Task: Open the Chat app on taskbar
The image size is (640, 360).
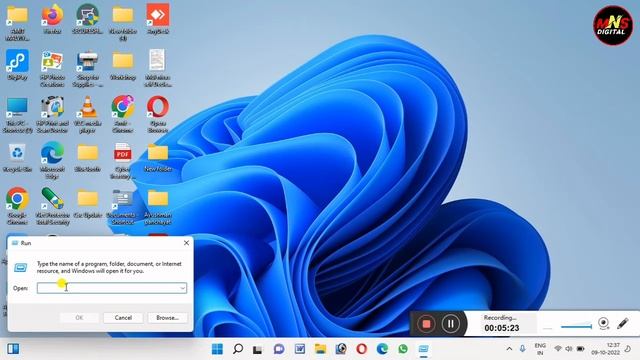Action: [279, 349]
